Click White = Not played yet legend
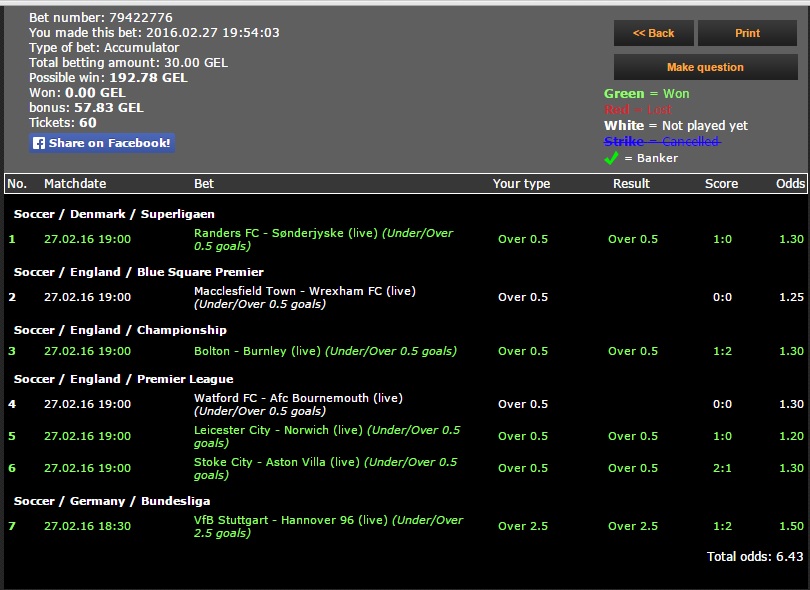The width and height of the screenshot is (810, 590). pyautogui.click(x=676, y=126)
